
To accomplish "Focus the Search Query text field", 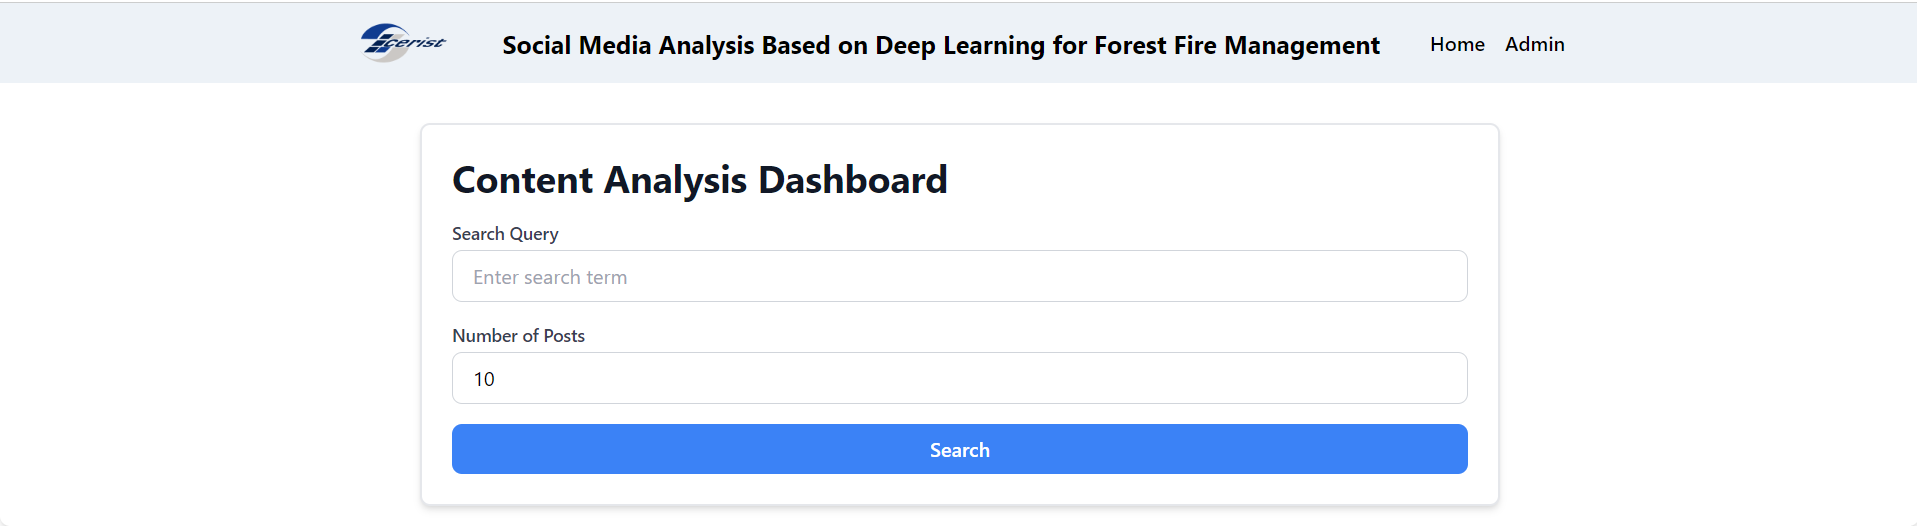I will tap(959, 277).
